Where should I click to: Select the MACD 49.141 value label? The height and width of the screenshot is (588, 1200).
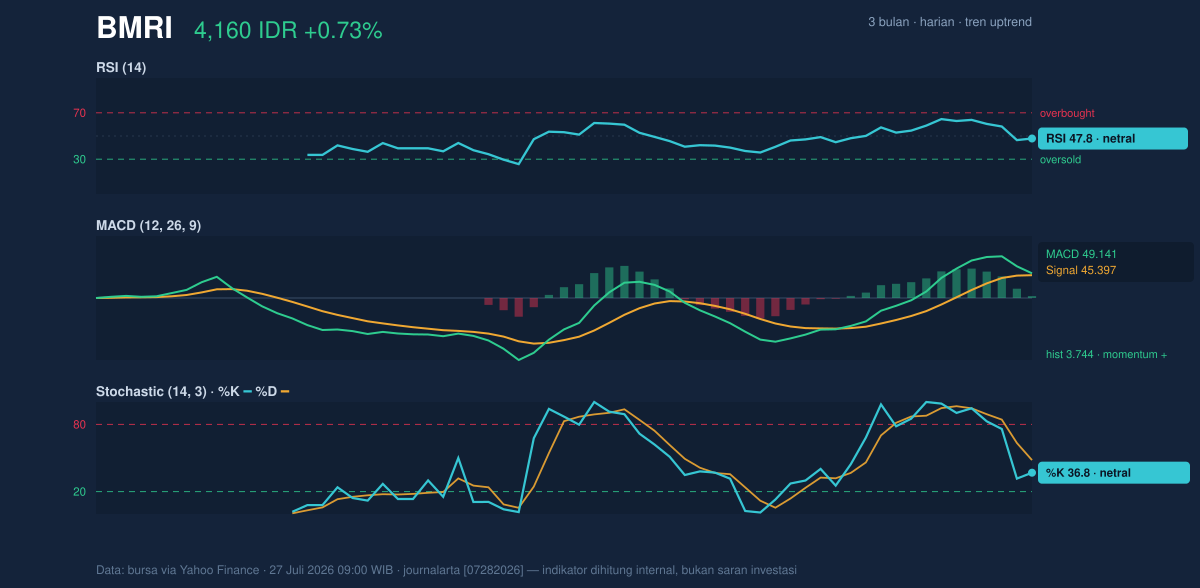pos(1081,254)
